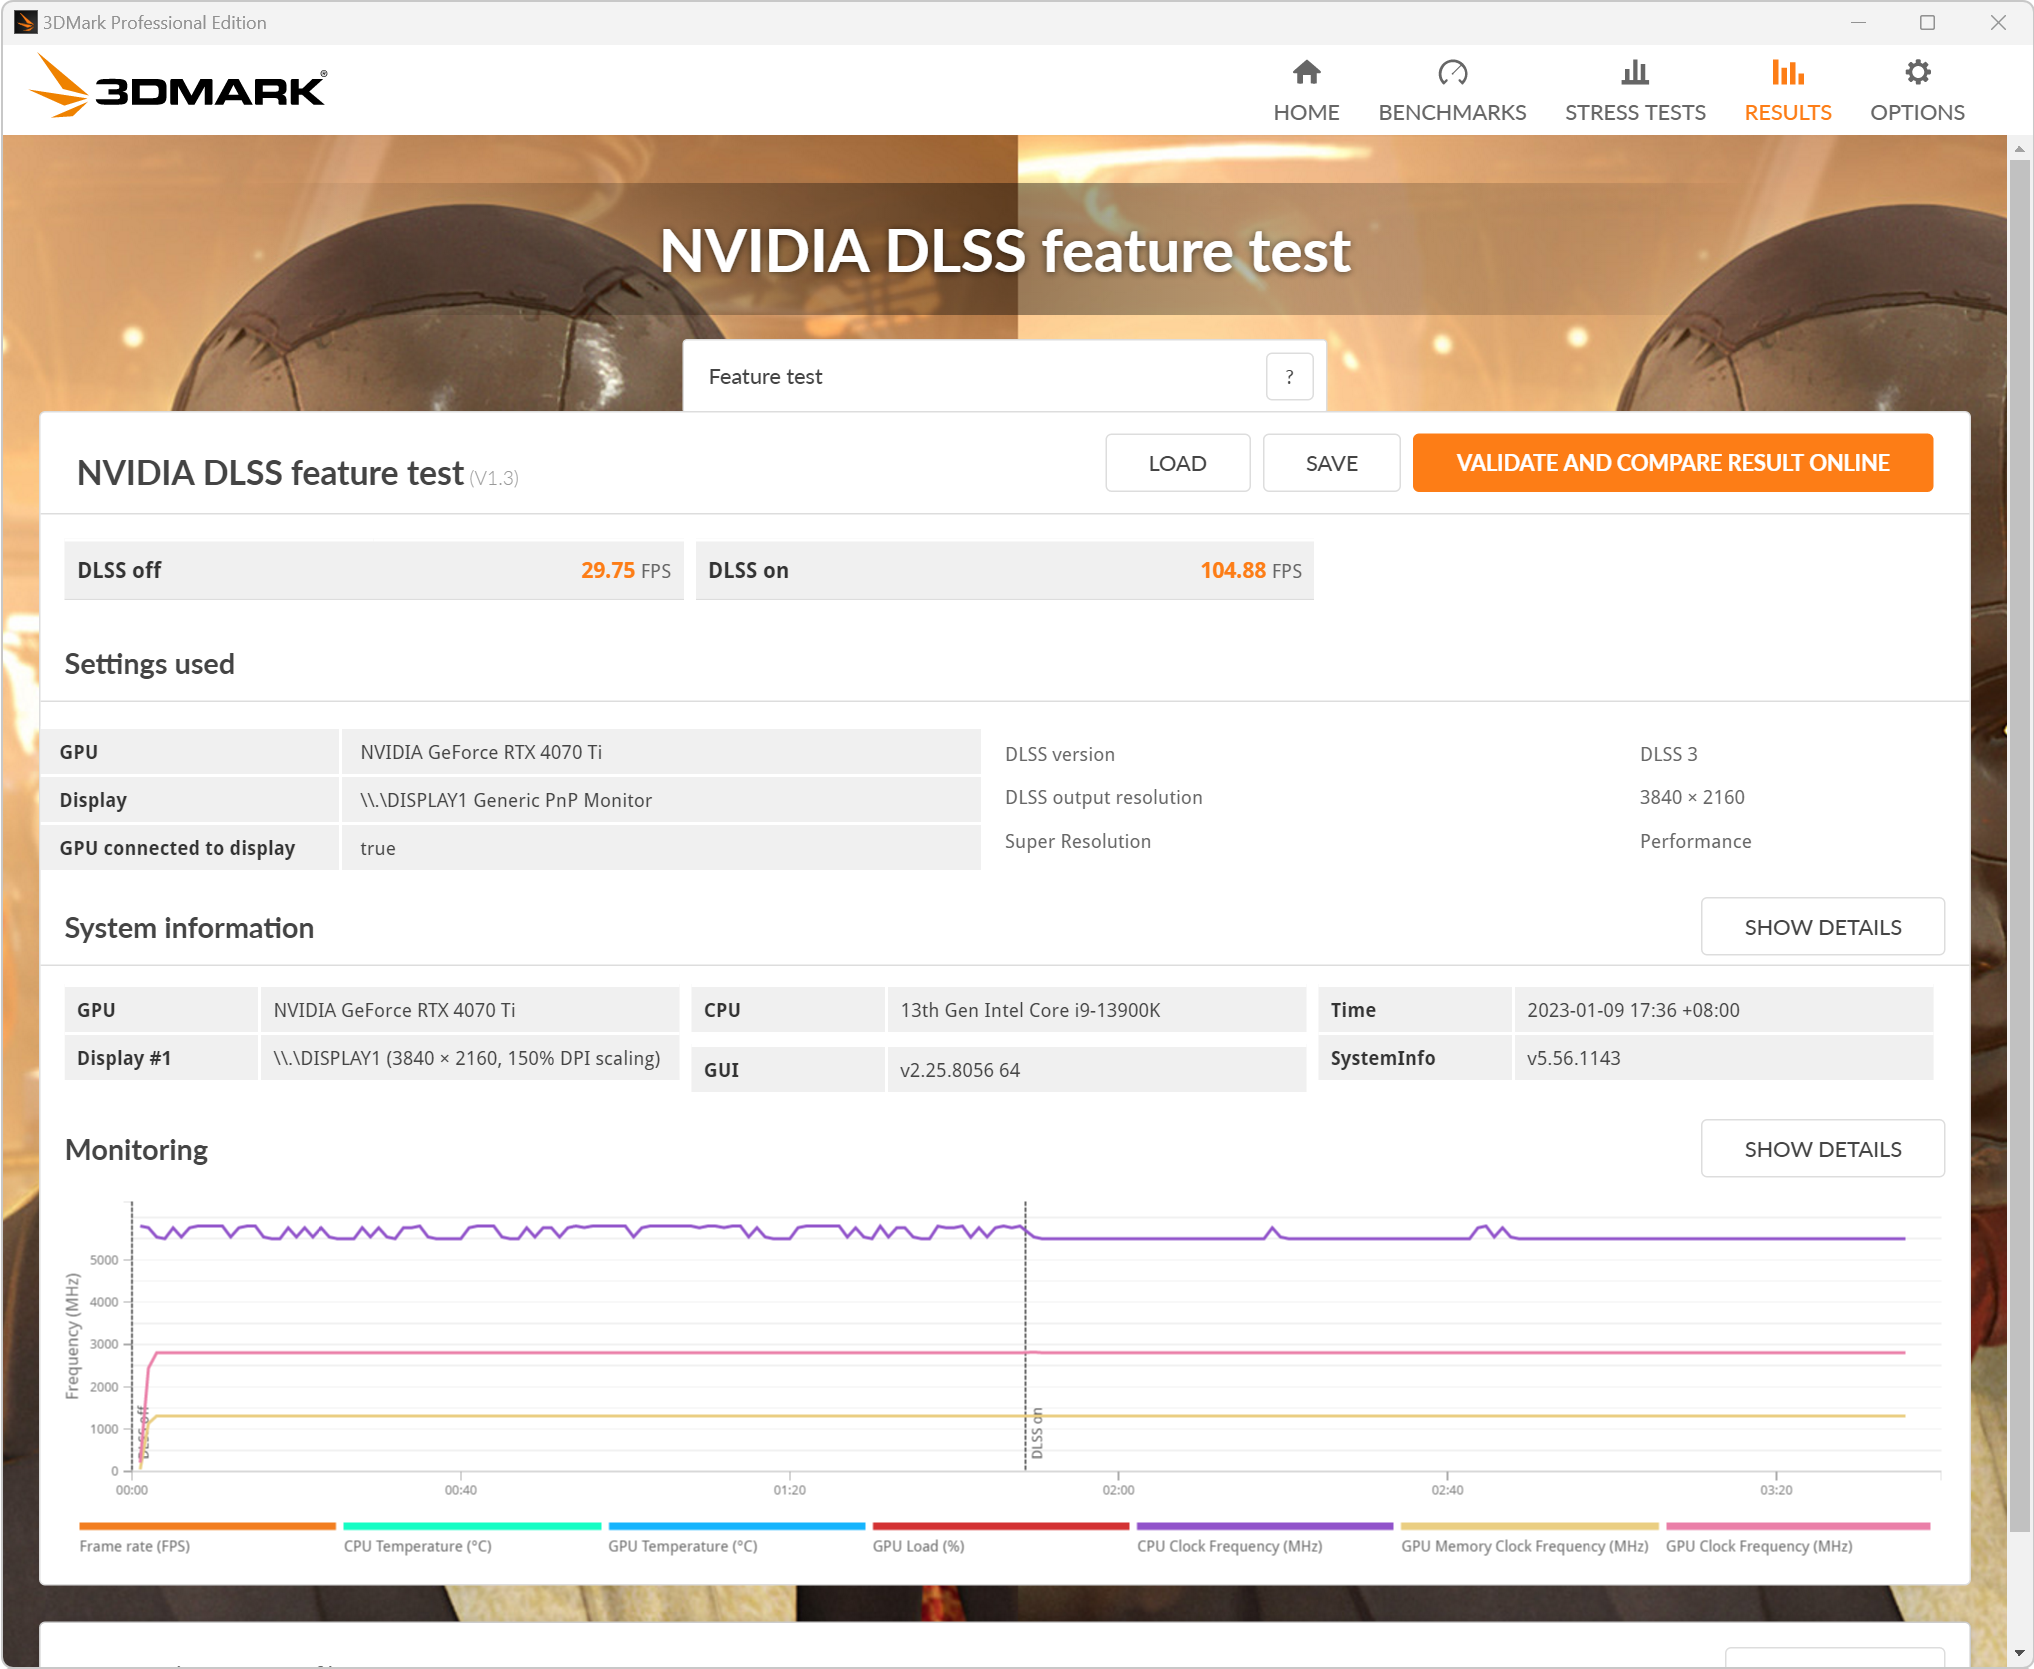
Task: Toggle CPU Clock Frequency legend swatch
Action: [x=1265, y=1526]
